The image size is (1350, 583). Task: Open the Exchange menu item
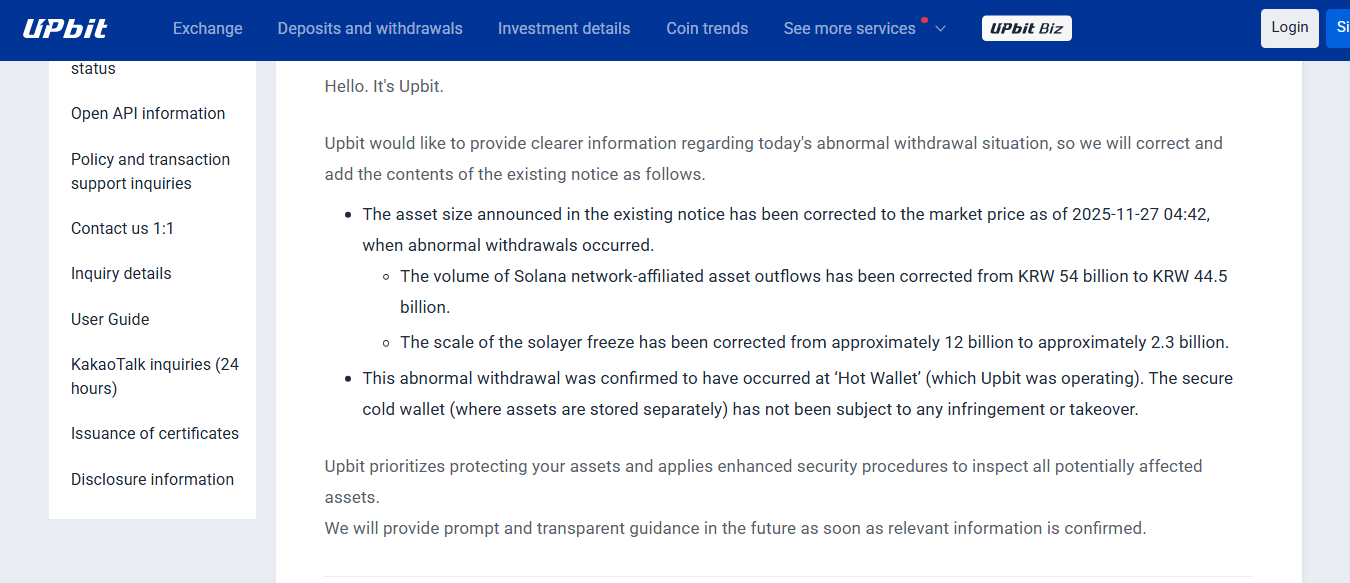(207, 28)
